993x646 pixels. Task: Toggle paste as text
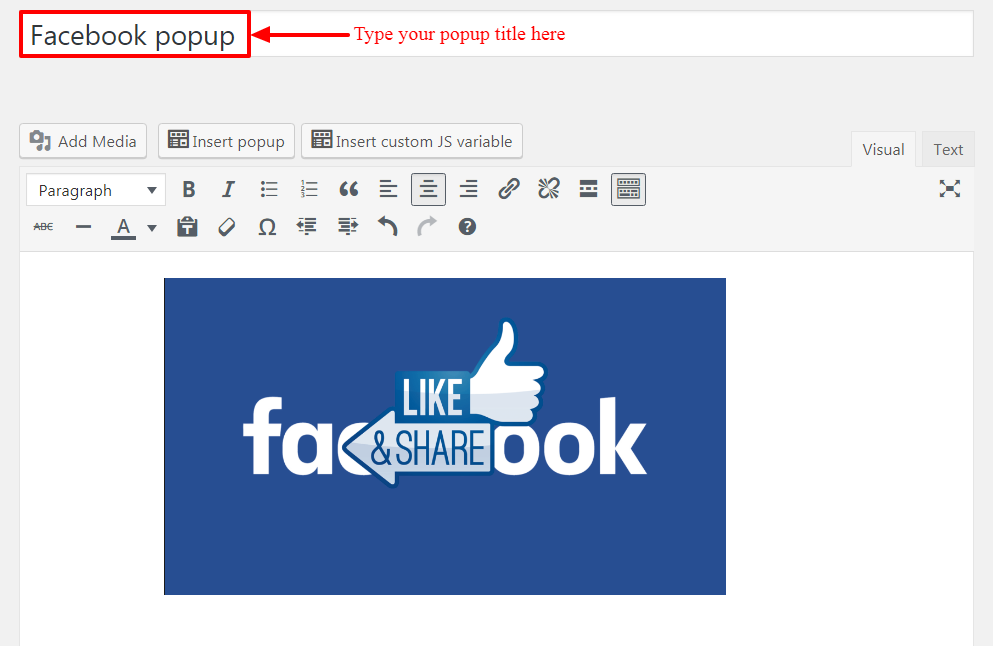click(x=187, y=227)
